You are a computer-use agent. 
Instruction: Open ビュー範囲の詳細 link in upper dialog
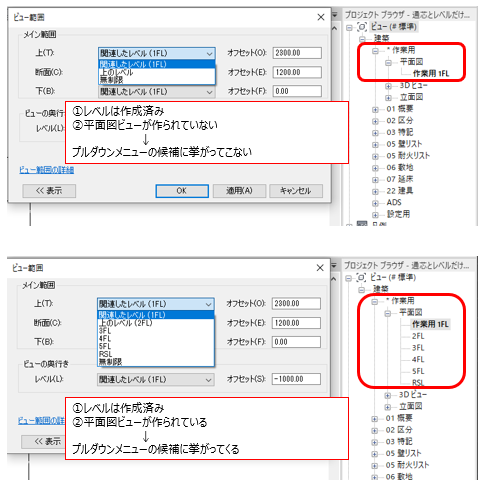click(47, 170)
